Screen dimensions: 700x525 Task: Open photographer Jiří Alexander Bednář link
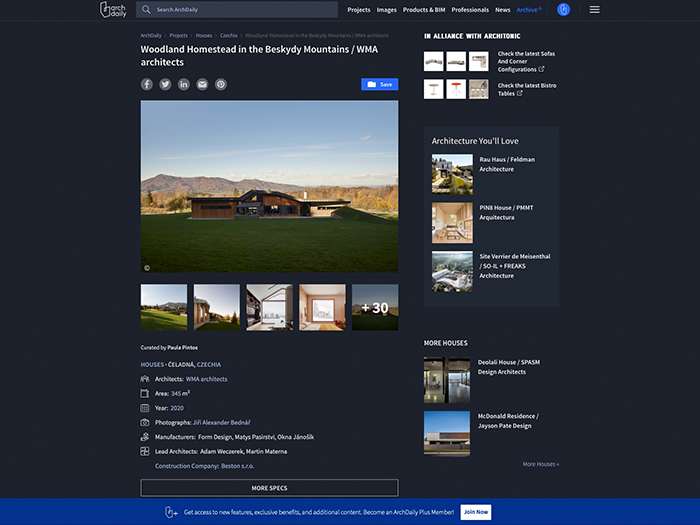click(221, 422)
